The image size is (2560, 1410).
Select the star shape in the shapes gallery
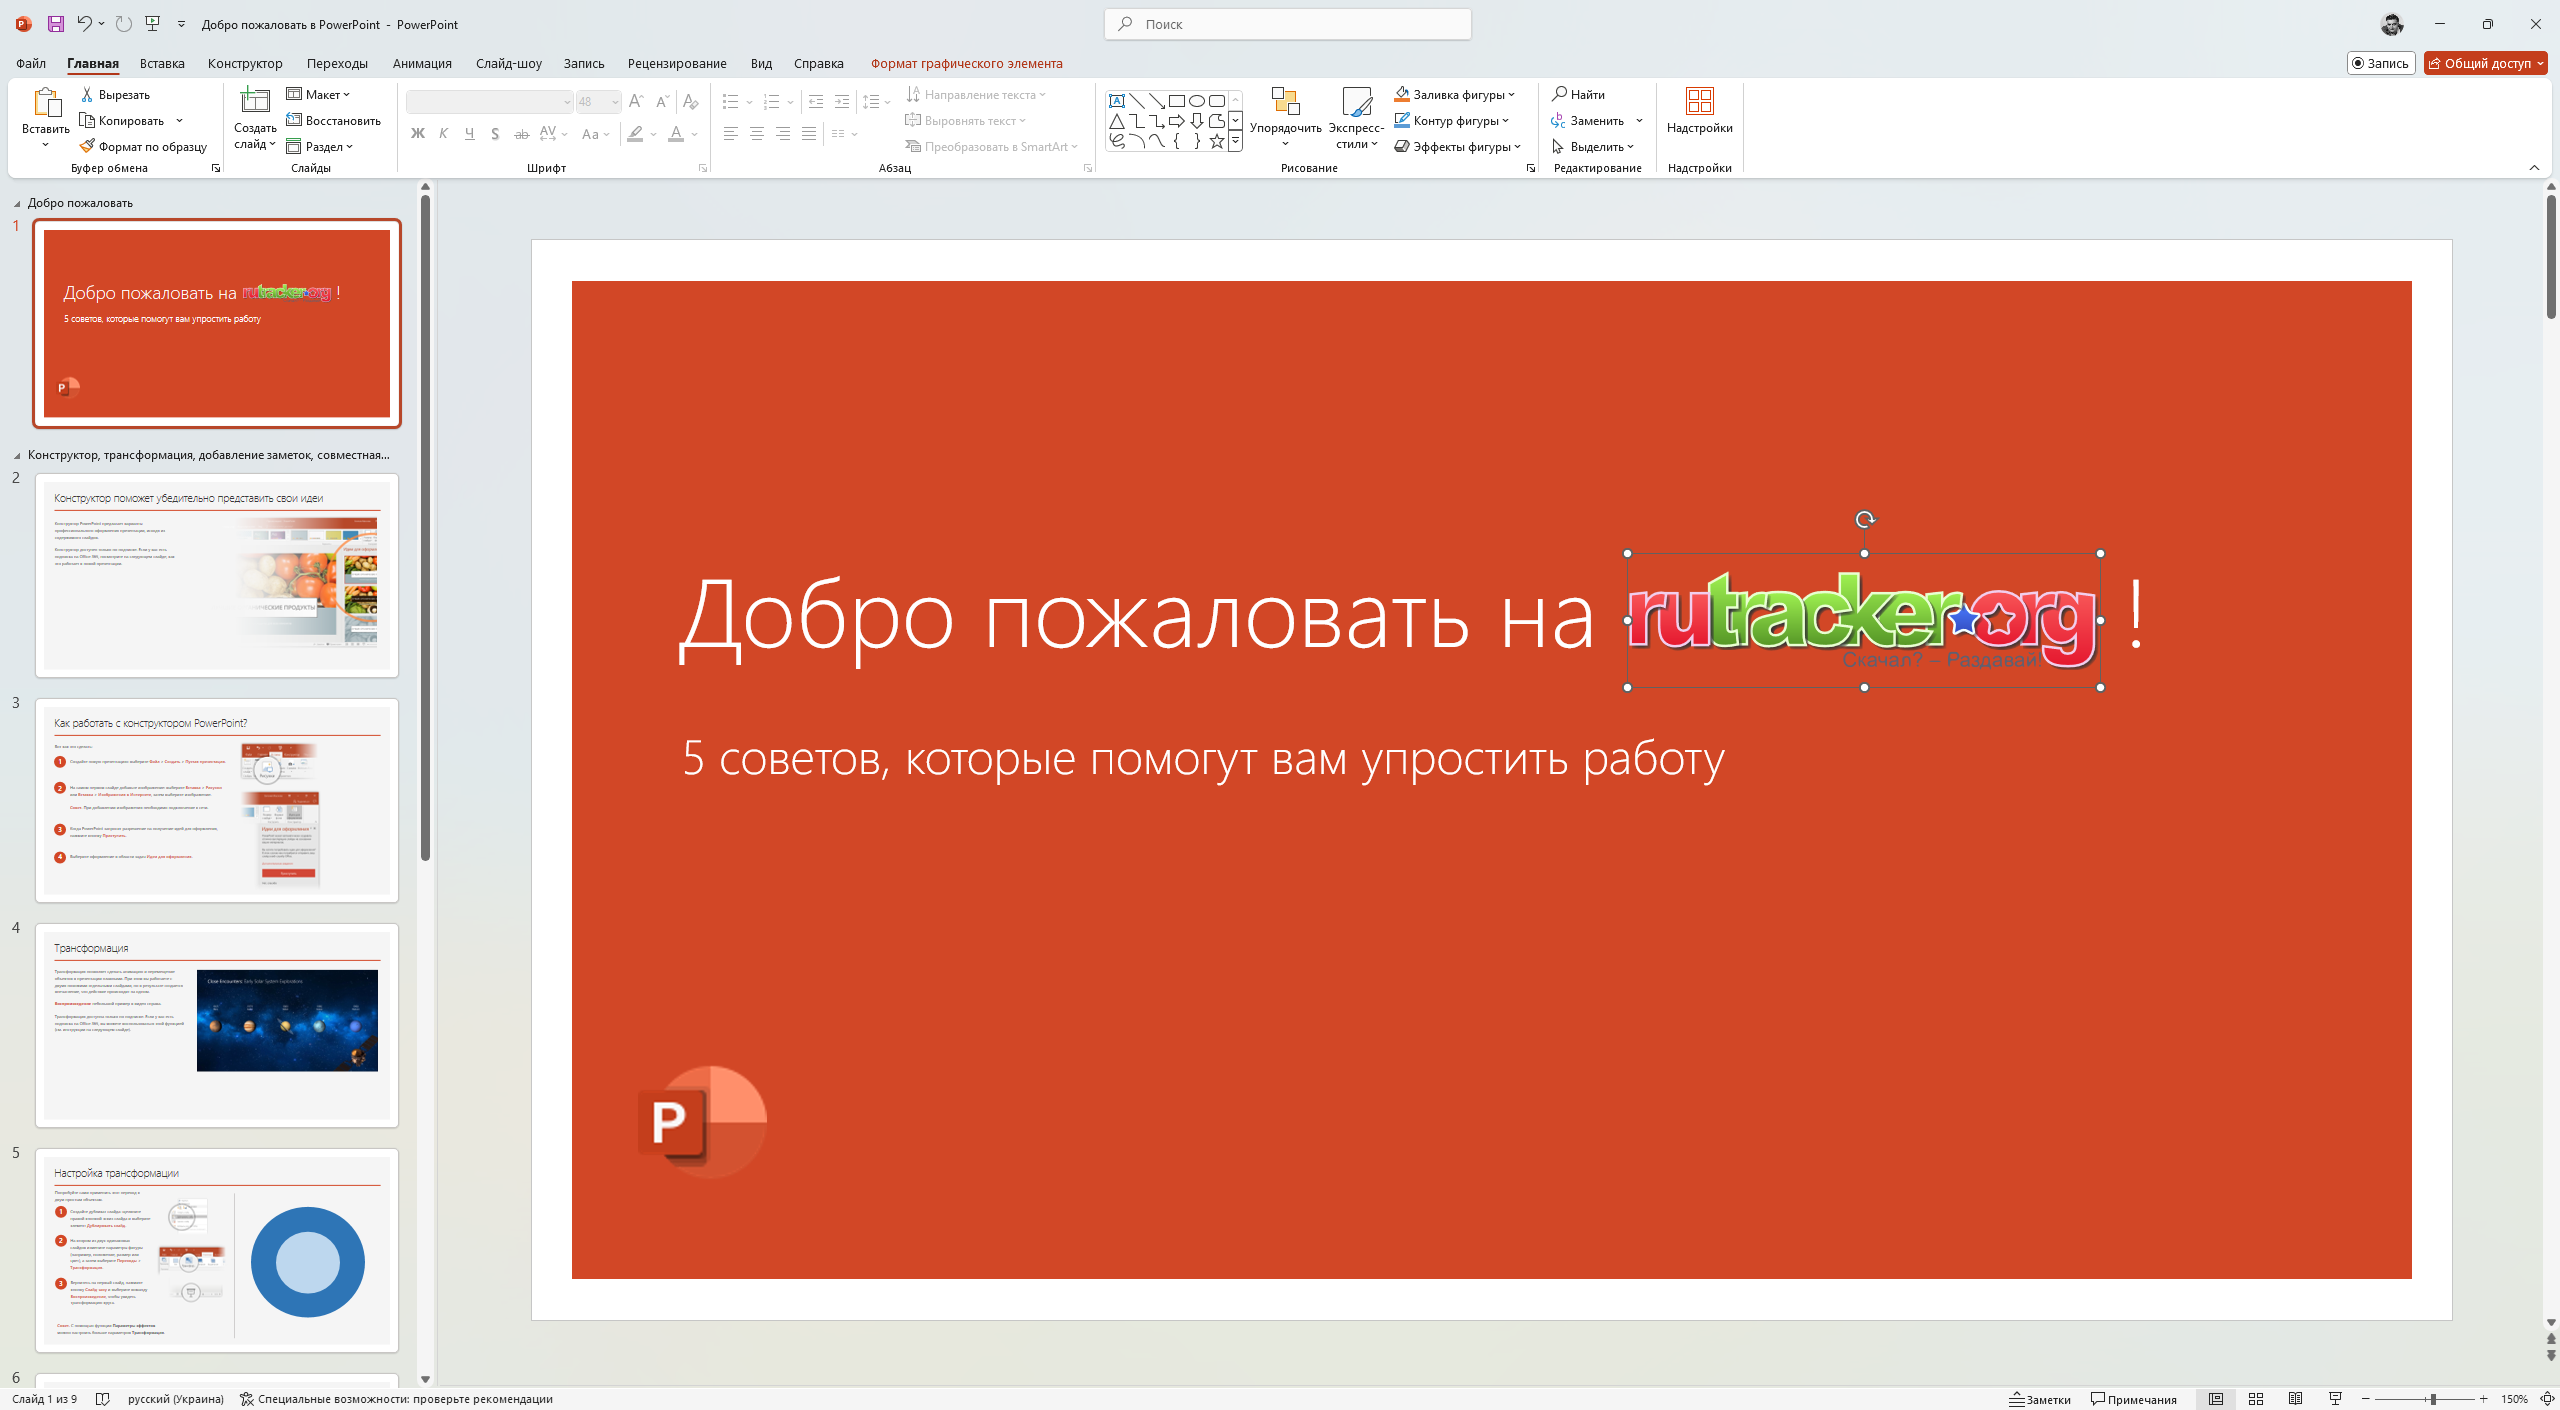point(1216,141)
